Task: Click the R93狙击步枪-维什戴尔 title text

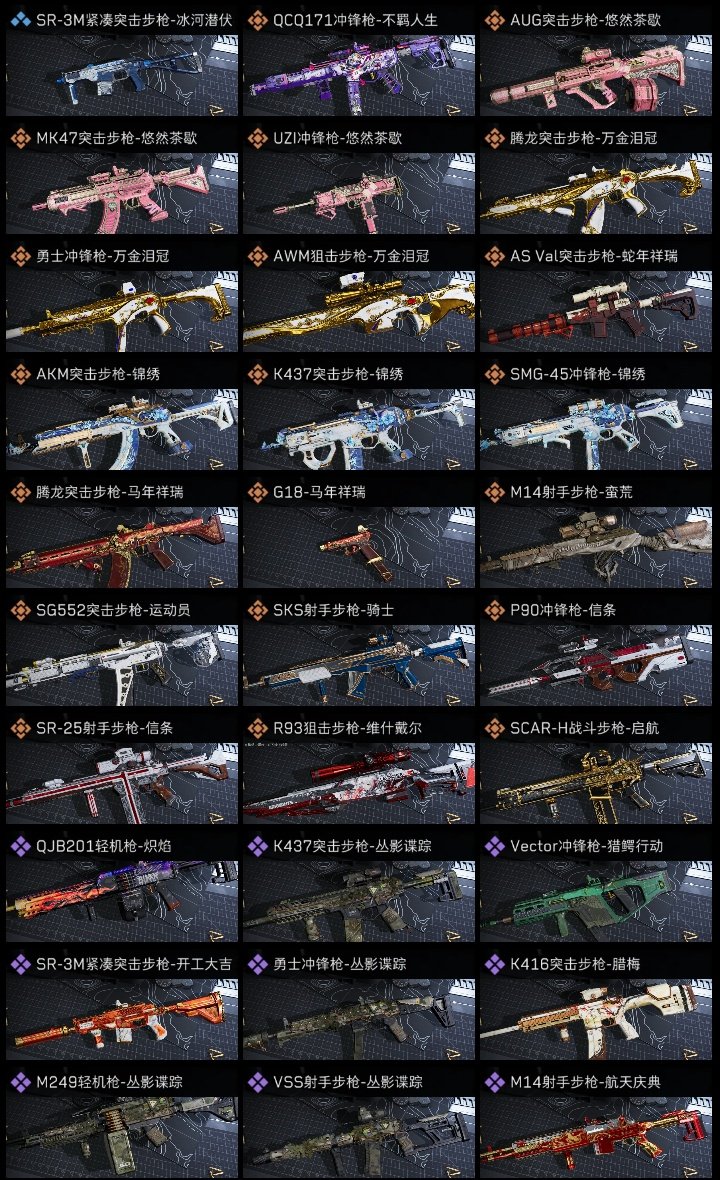Action: click(x=347, y=728)
